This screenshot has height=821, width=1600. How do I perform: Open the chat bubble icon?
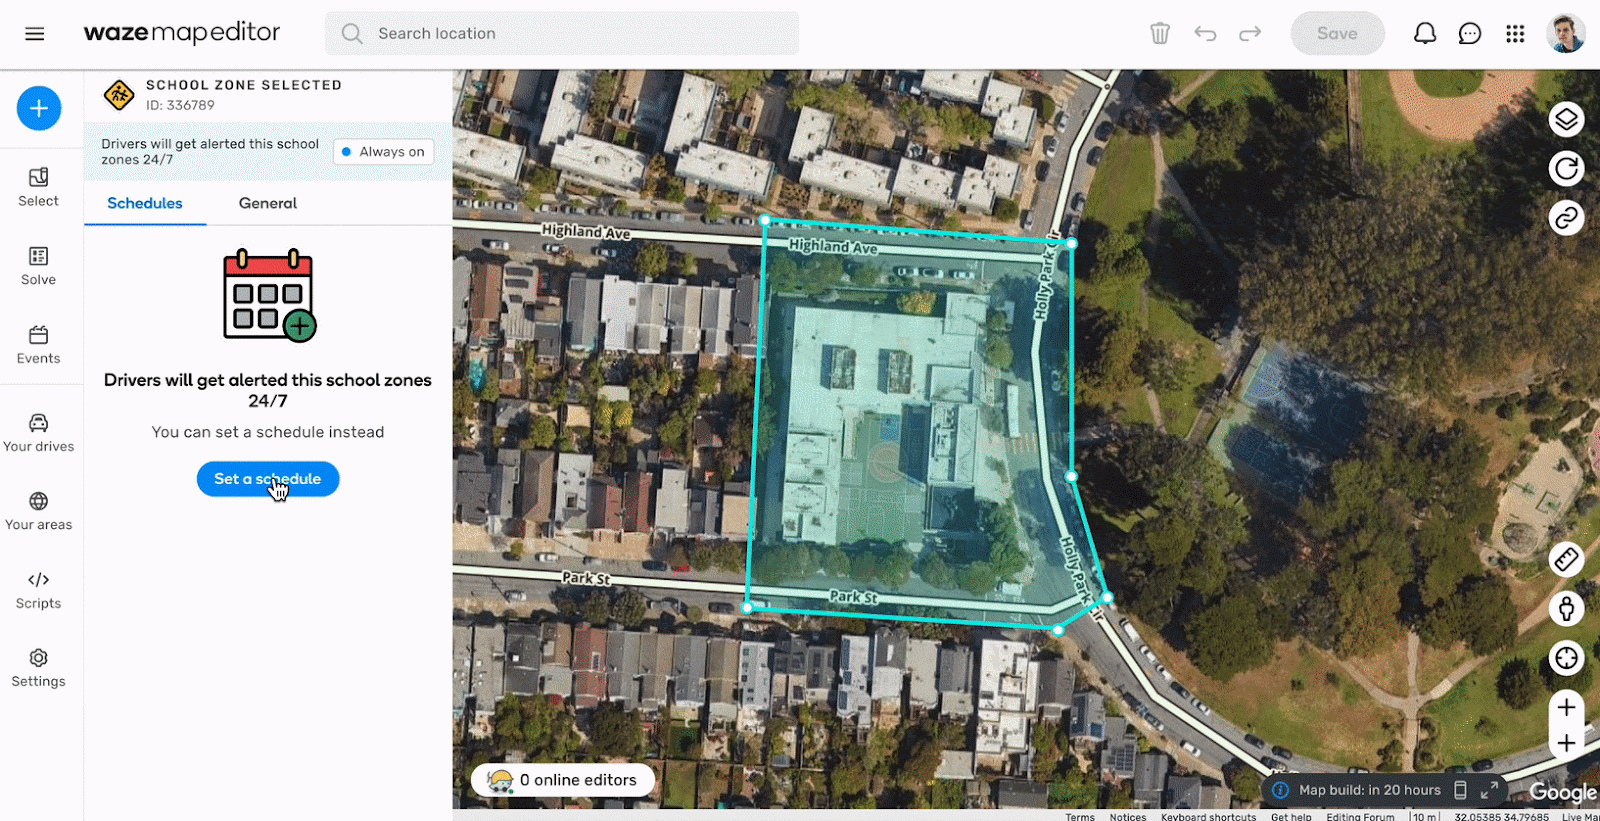[x=1469, y=34]
